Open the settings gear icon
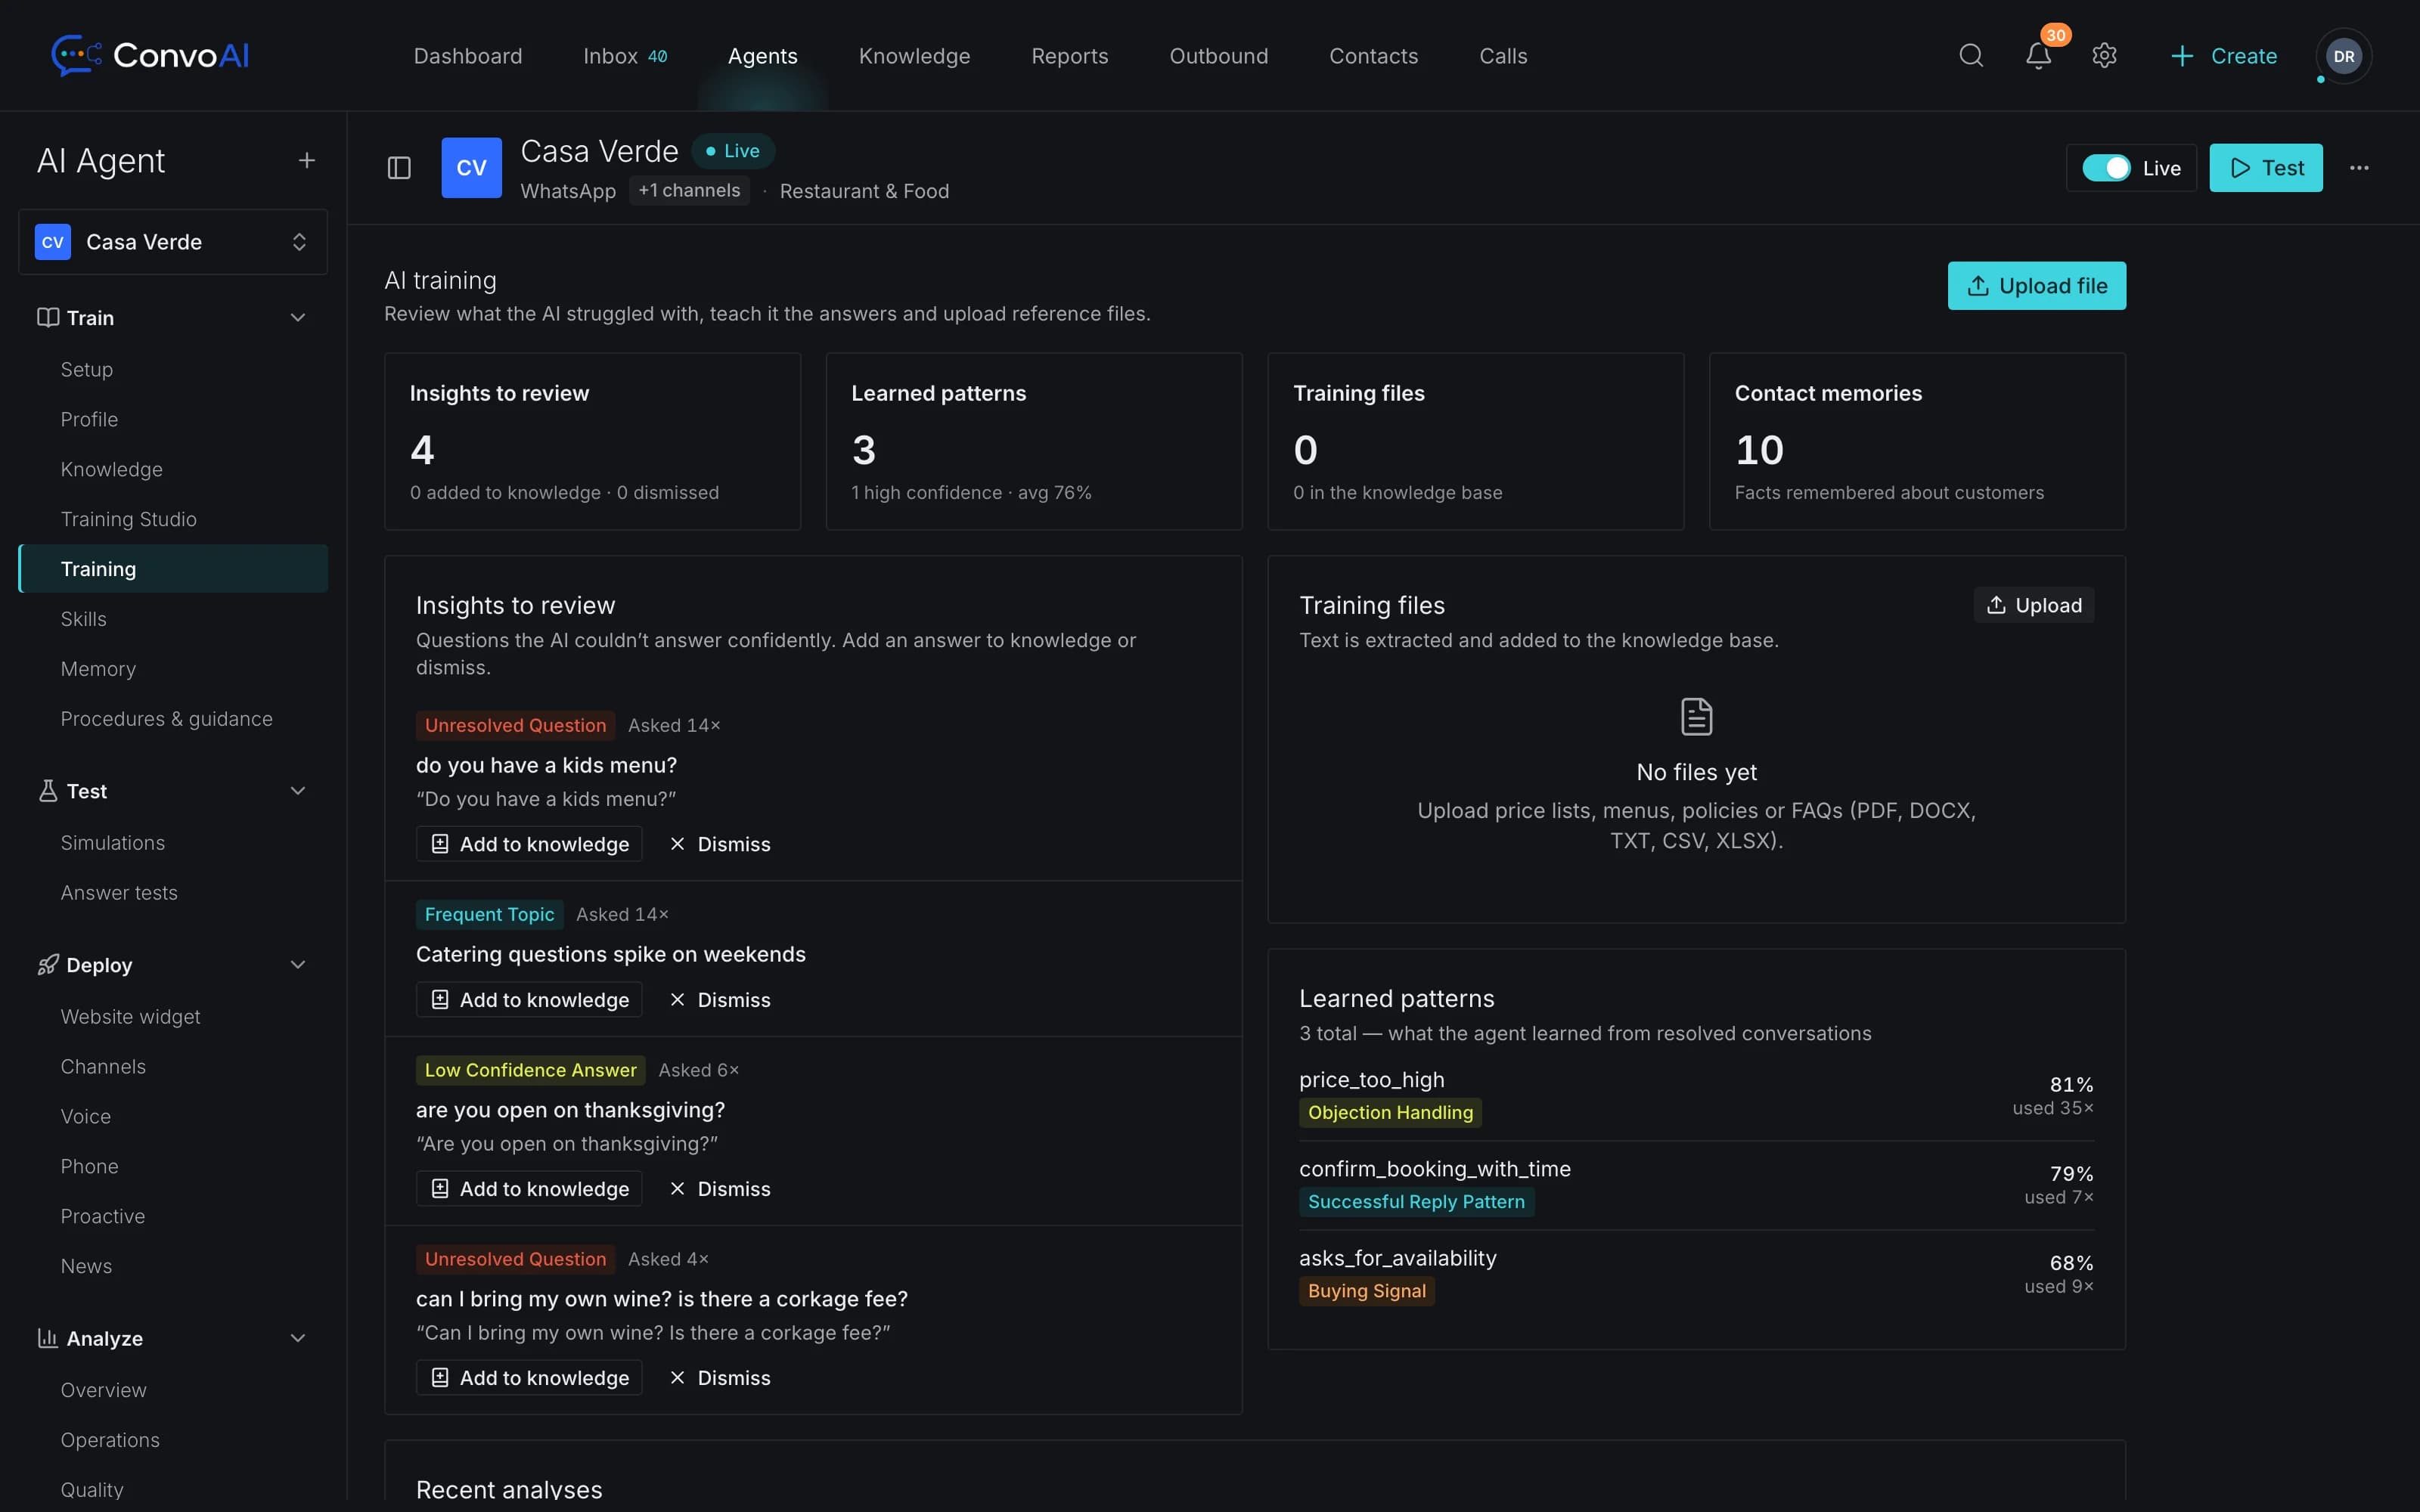2420x1512 pixels. coord(2105,55)
